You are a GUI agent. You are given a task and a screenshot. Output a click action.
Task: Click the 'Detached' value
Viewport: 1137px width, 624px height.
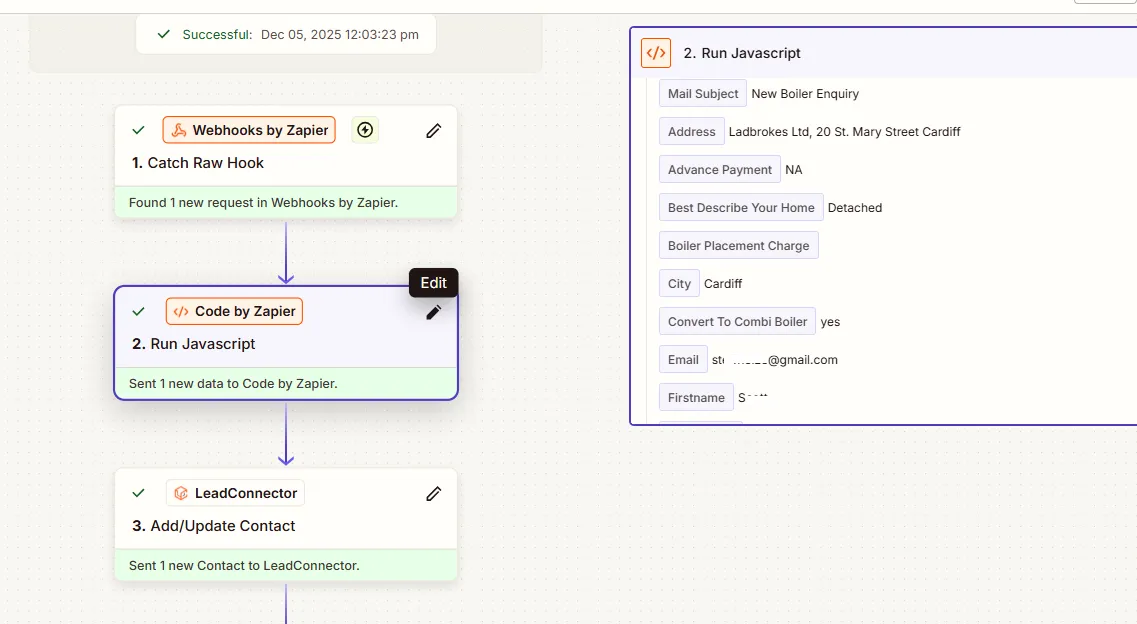point(855,208)
